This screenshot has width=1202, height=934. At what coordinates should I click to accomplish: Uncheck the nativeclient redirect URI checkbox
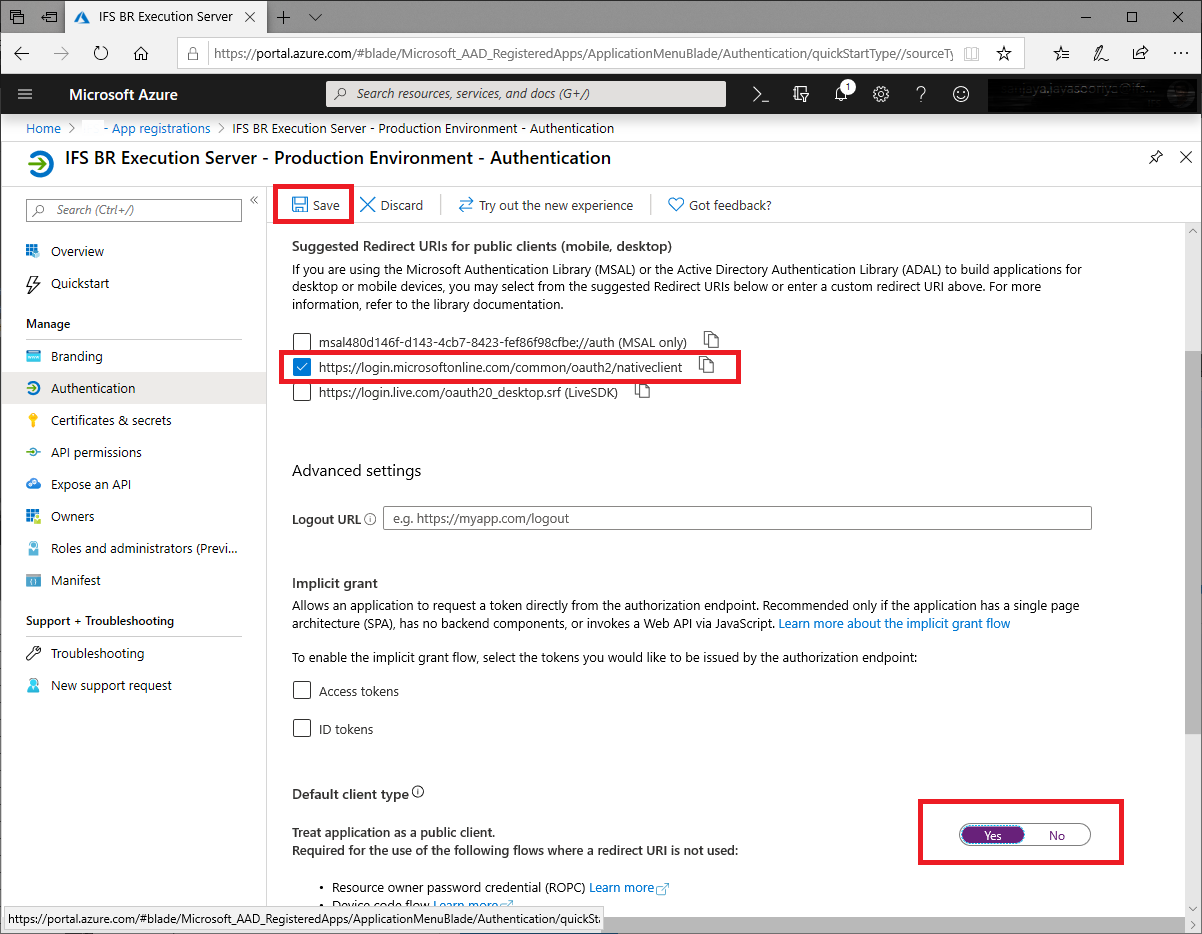(302, 368)
